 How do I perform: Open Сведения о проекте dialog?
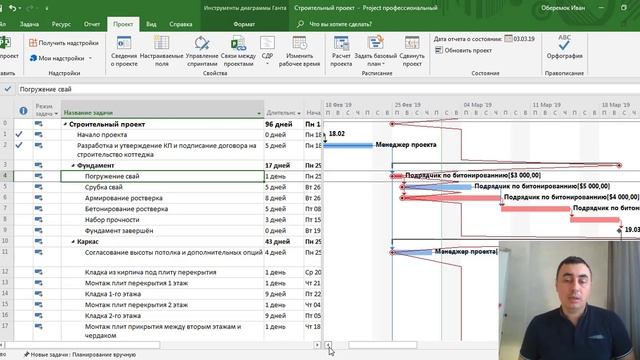124,52
